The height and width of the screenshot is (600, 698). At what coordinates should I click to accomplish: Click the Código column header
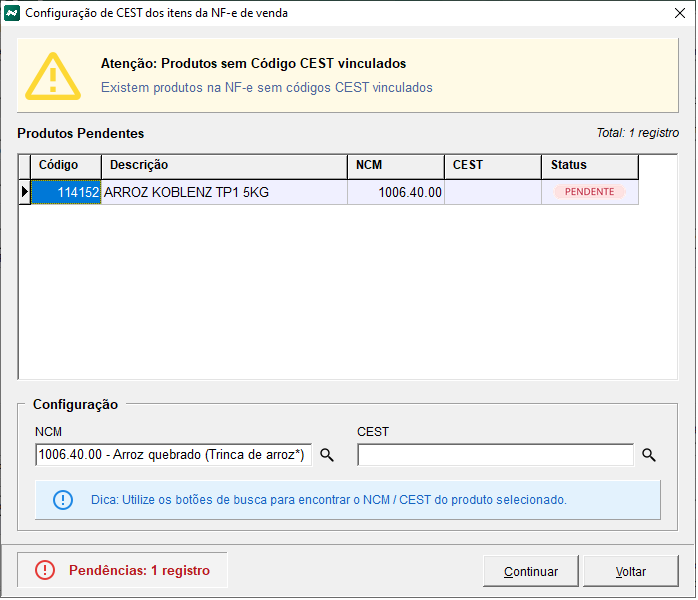point(65,165)
